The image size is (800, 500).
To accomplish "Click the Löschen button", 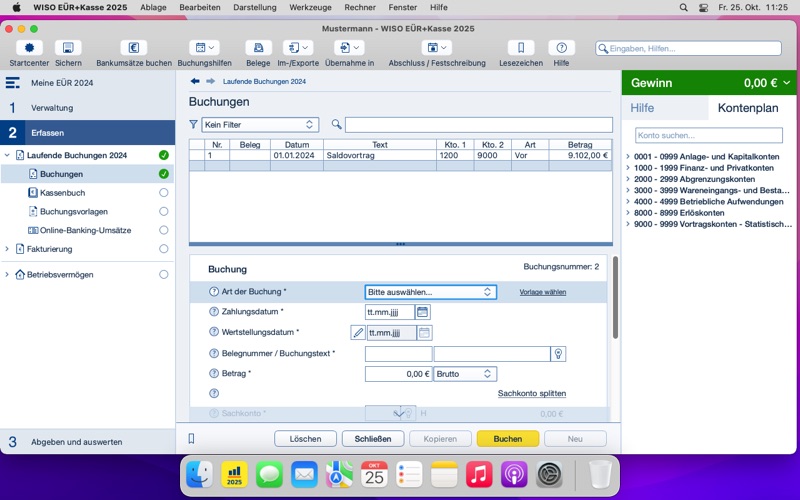I will coord(305,439).
